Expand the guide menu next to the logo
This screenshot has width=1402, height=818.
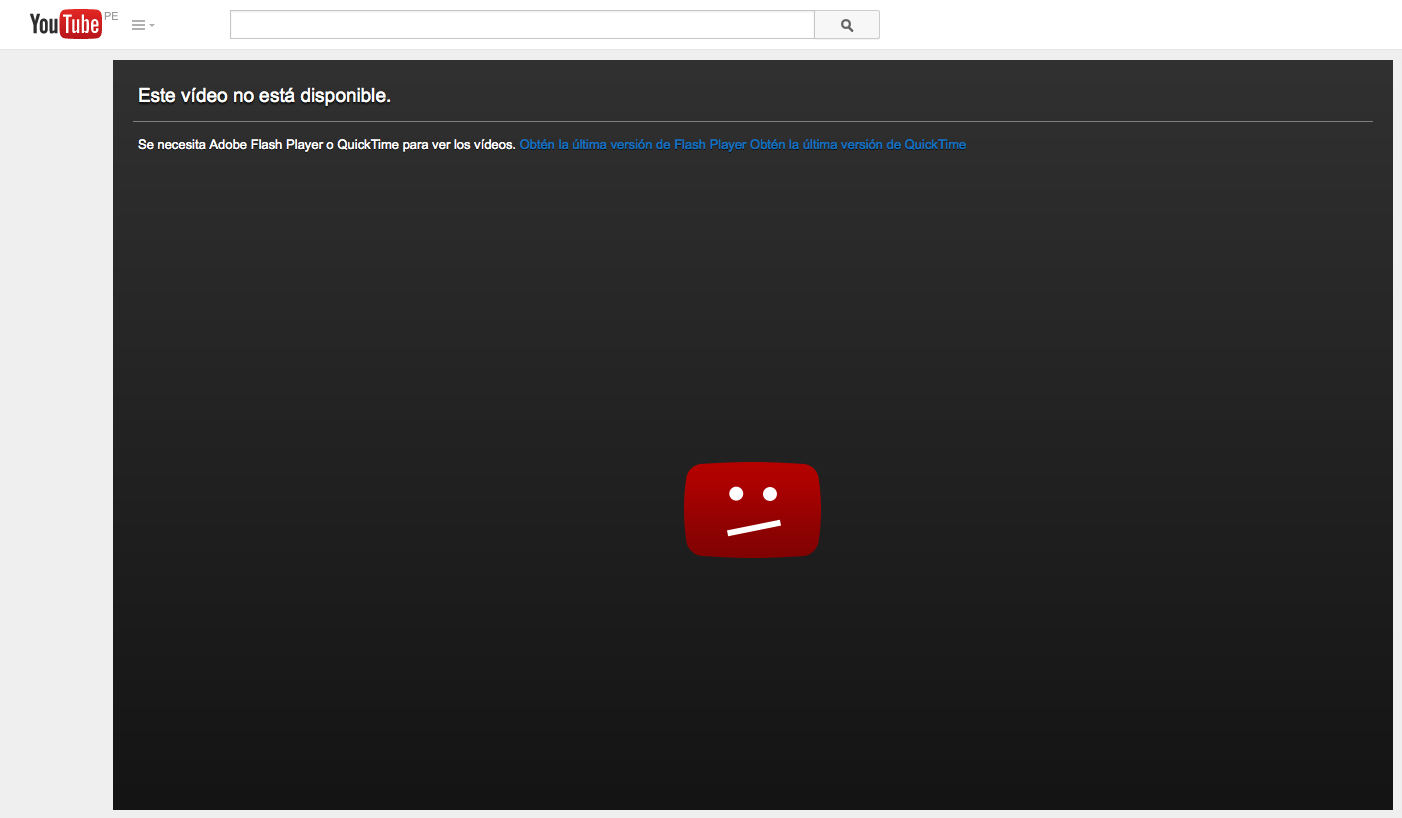pos(143,25)
